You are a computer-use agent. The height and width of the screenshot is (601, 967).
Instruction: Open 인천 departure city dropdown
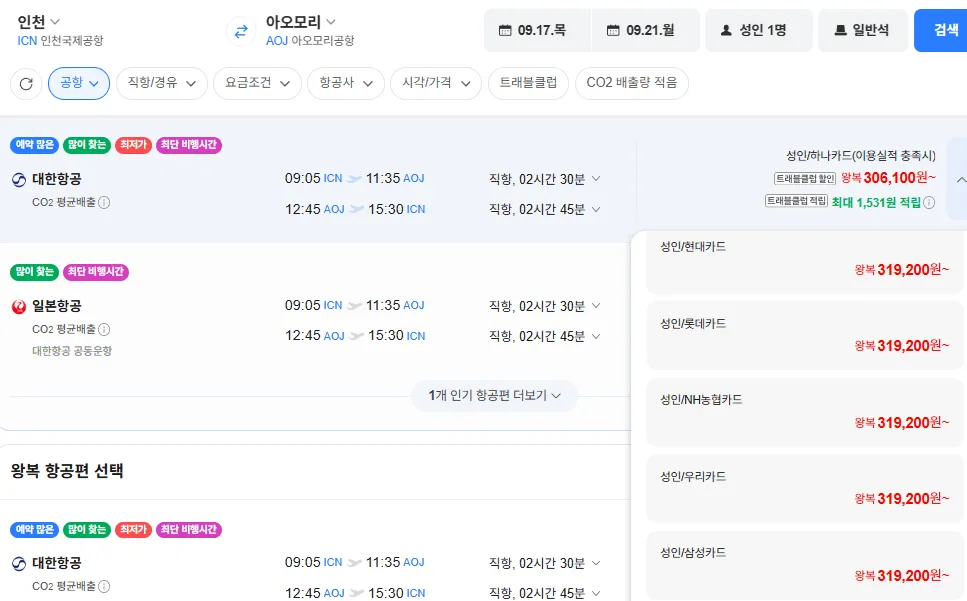tap(38, 22)
